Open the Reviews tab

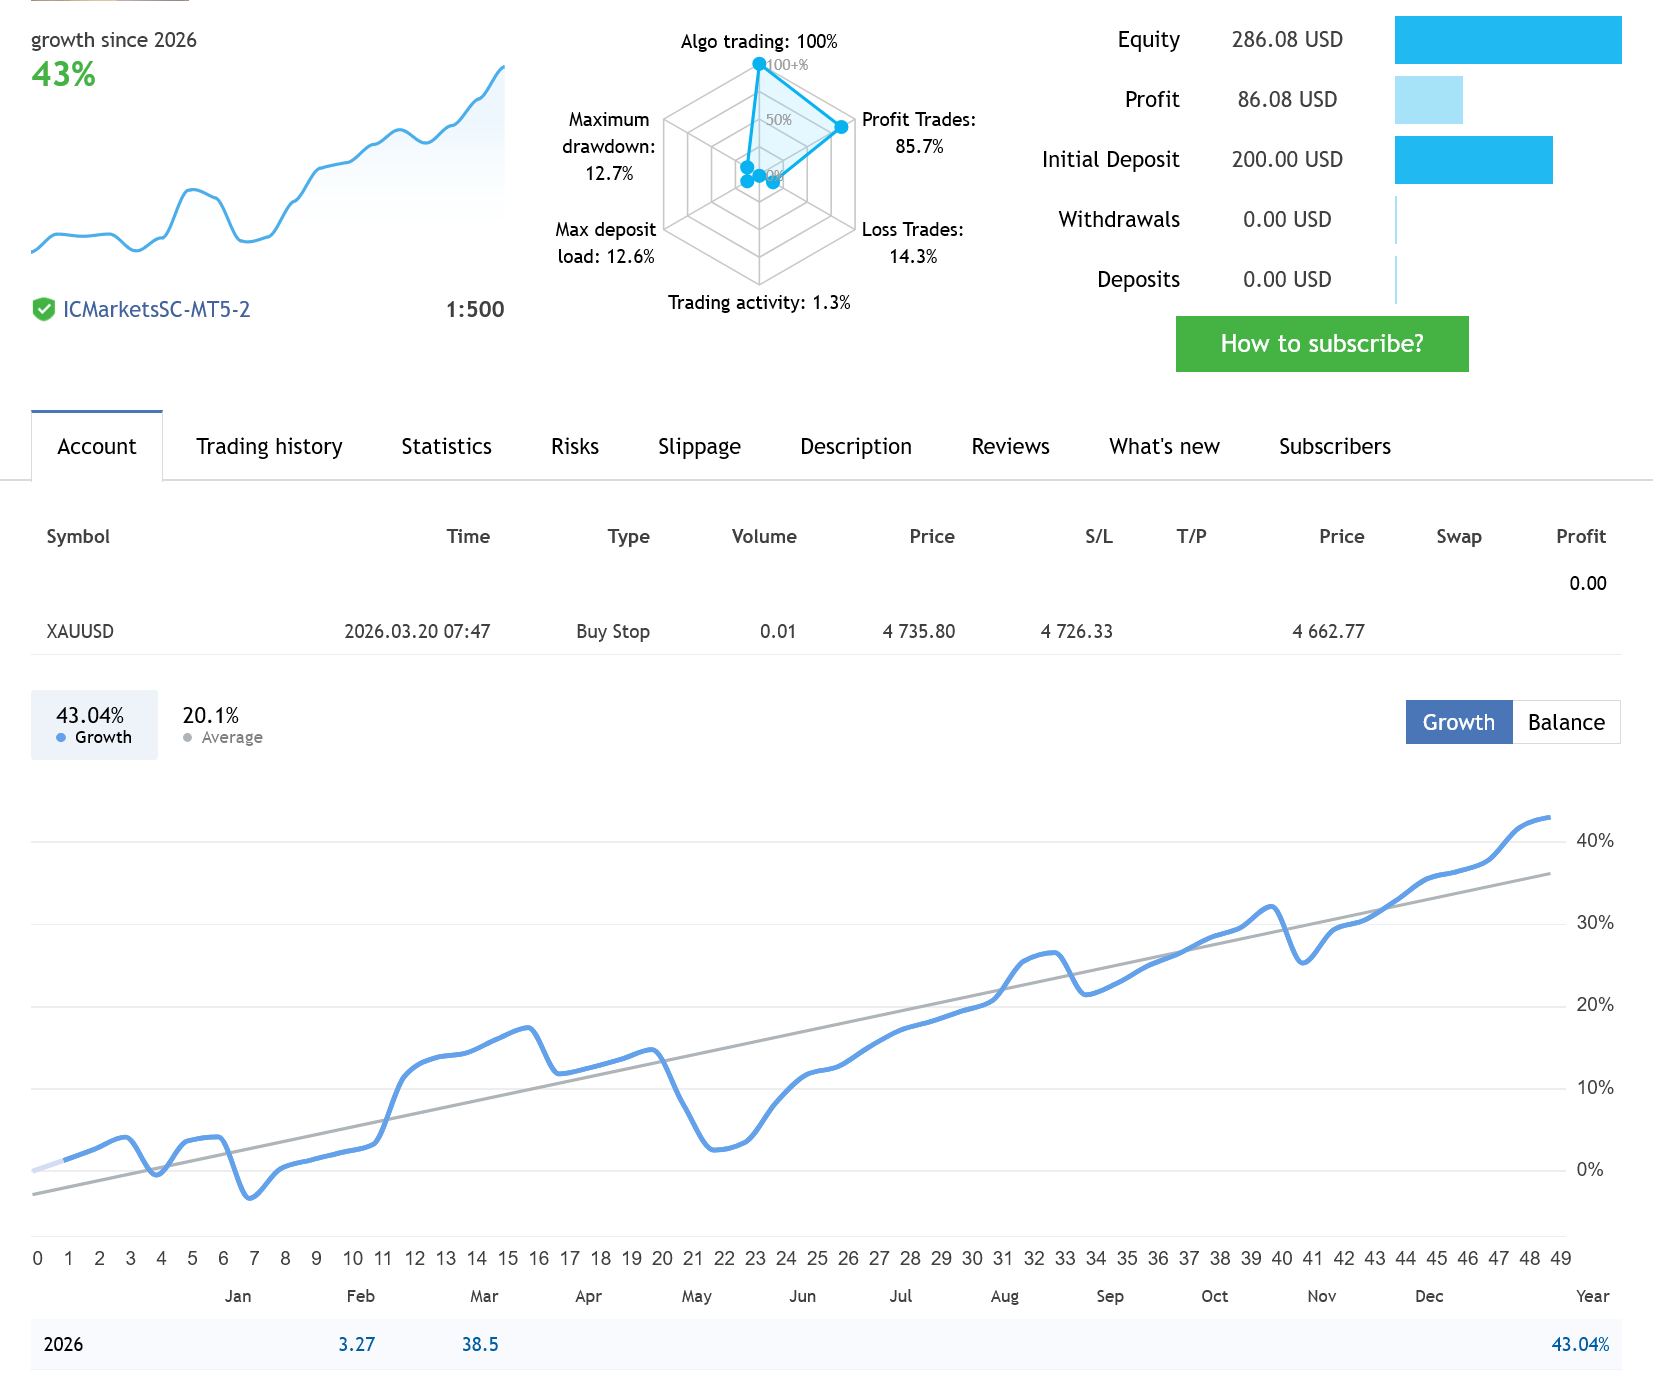point(1010,447)
